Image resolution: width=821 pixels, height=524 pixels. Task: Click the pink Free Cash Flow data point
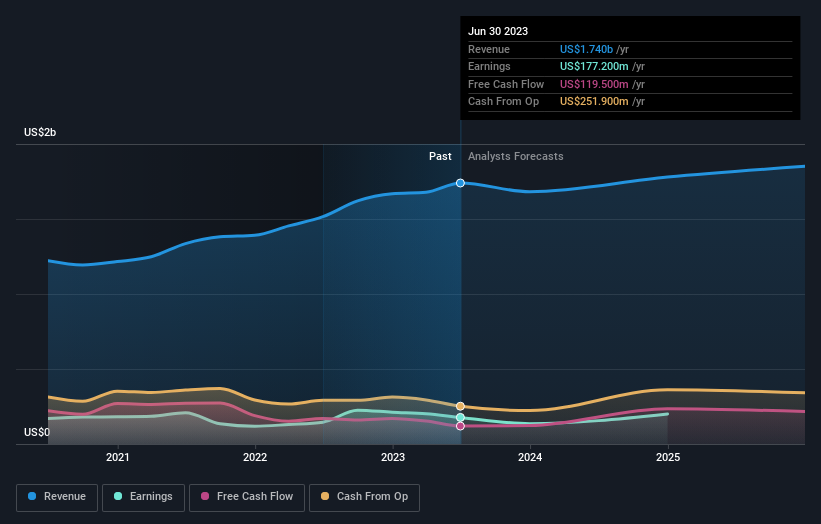pos(460,426)
